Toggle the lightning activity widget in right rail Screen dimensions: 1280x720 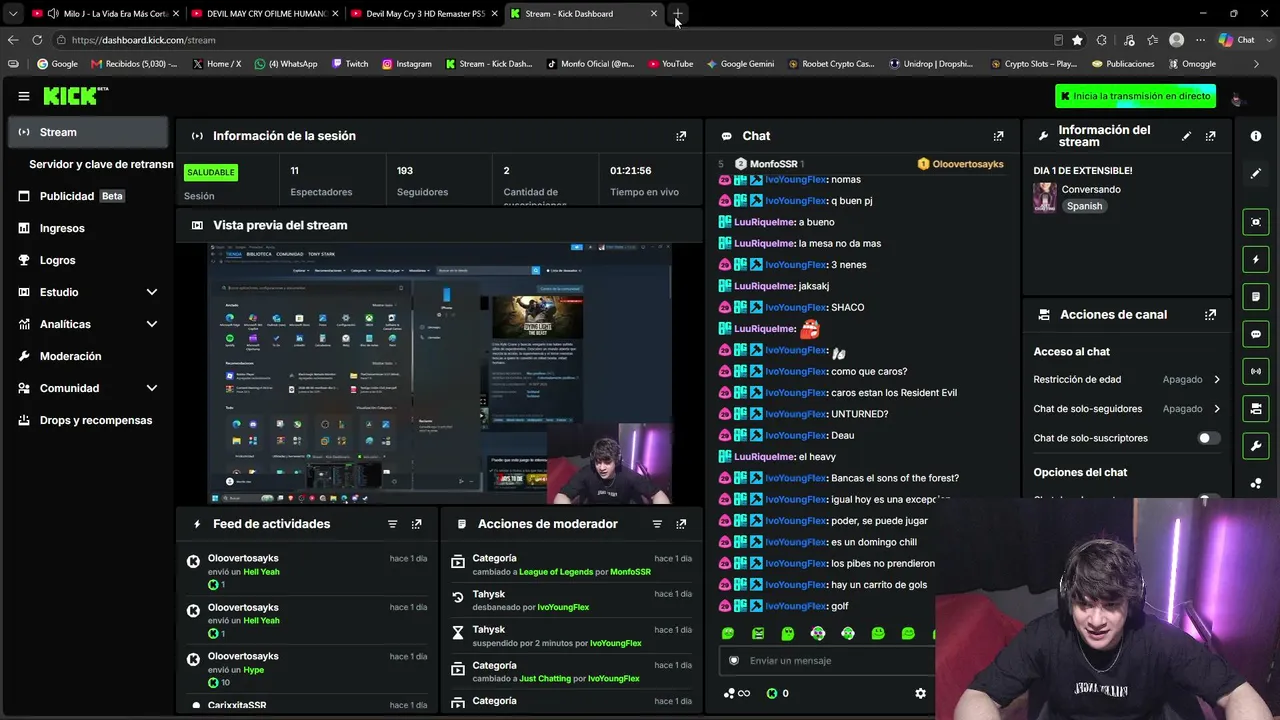[1256, 260]
